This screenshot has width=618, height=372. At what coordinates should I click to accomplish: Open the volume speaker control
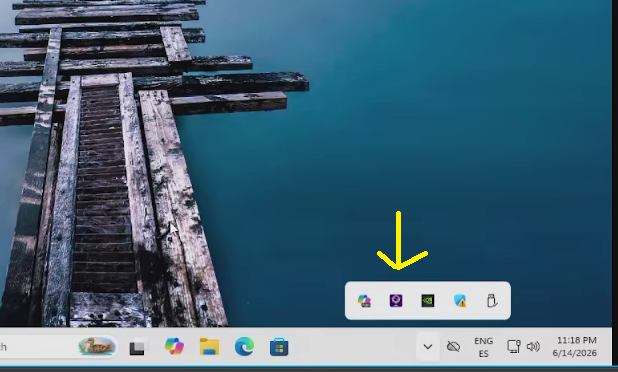pos(533,347)
